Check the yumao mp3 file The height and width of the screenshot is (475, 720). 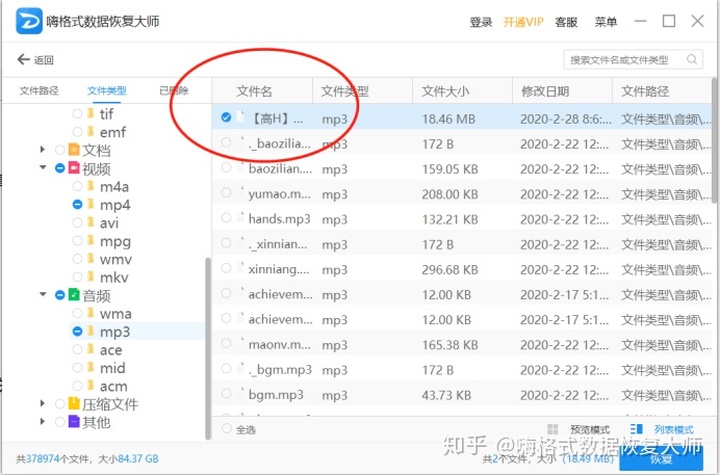click(226, 192)
